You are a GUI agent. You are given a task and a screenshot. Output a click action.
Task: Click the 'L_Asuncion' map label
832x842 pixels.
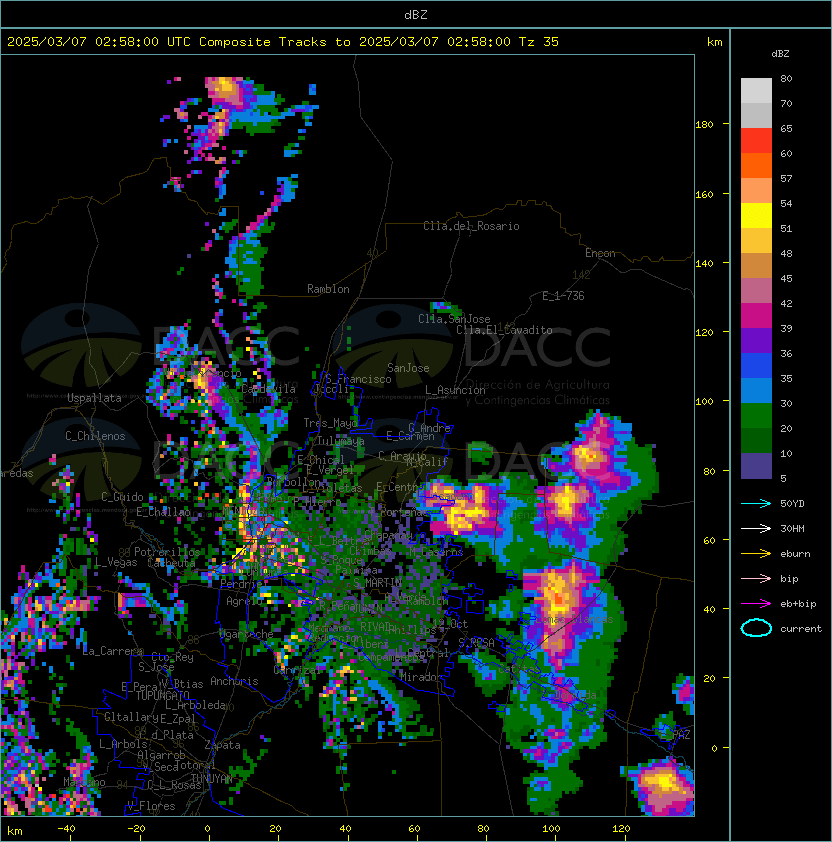coord(455,390)
